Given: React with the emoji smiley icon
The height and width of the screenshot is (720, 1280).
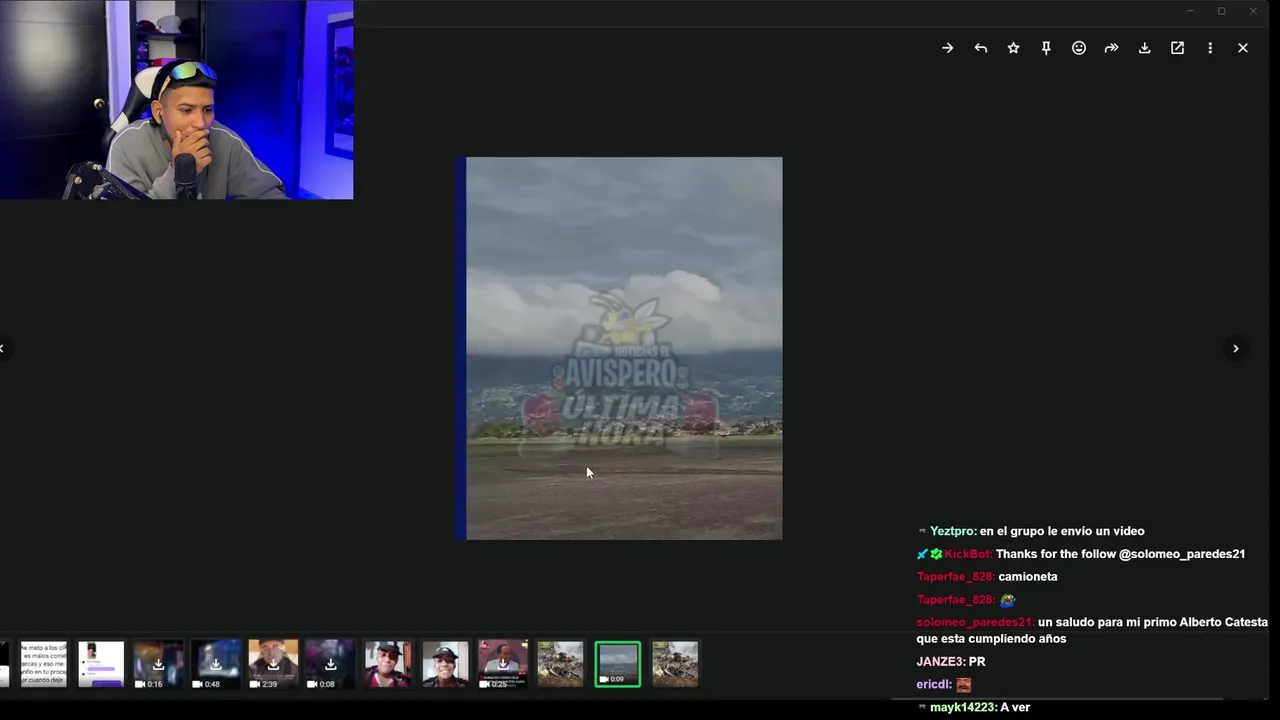Looking at the screenshot, I should 1079,48.
